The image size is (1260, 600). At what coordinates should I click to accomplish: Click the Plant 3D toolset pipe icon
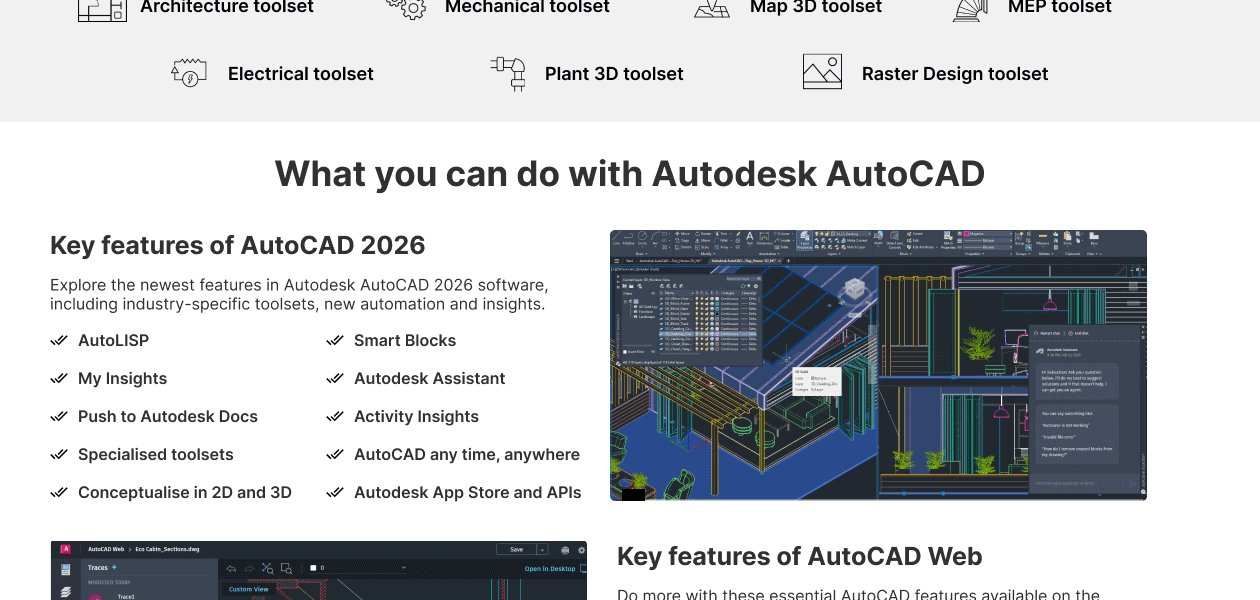click(x=508, y=73)
